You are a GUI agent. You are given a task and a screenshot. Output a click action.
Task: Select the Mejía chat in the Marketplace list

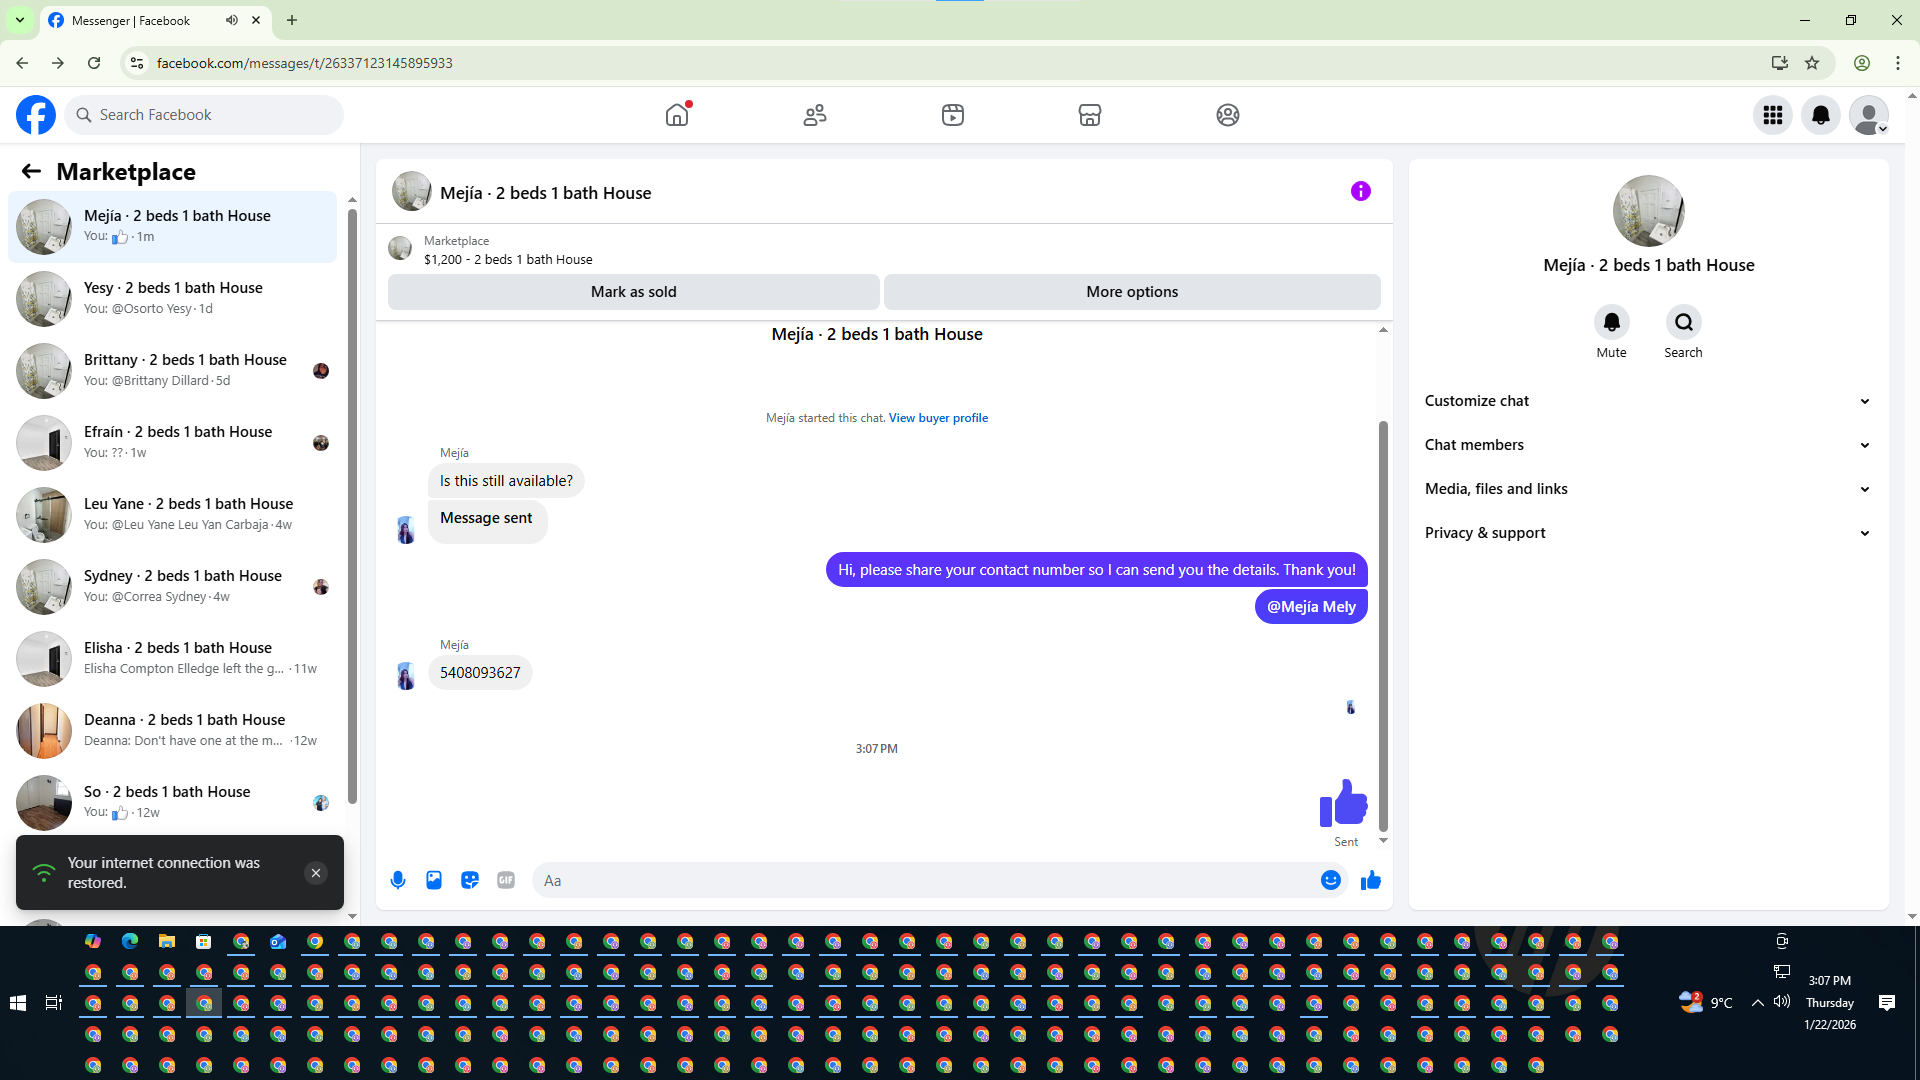pos(172,227)
